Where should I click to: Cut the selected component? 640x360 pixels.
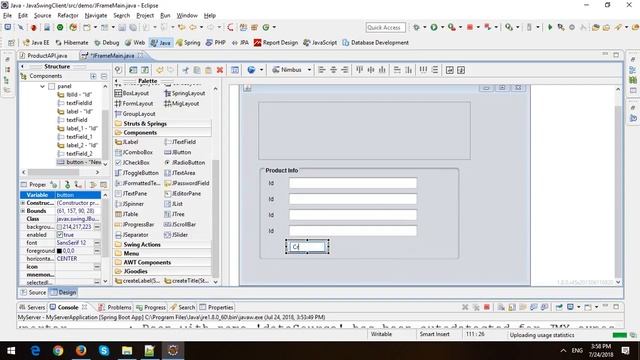pos(186,70)
